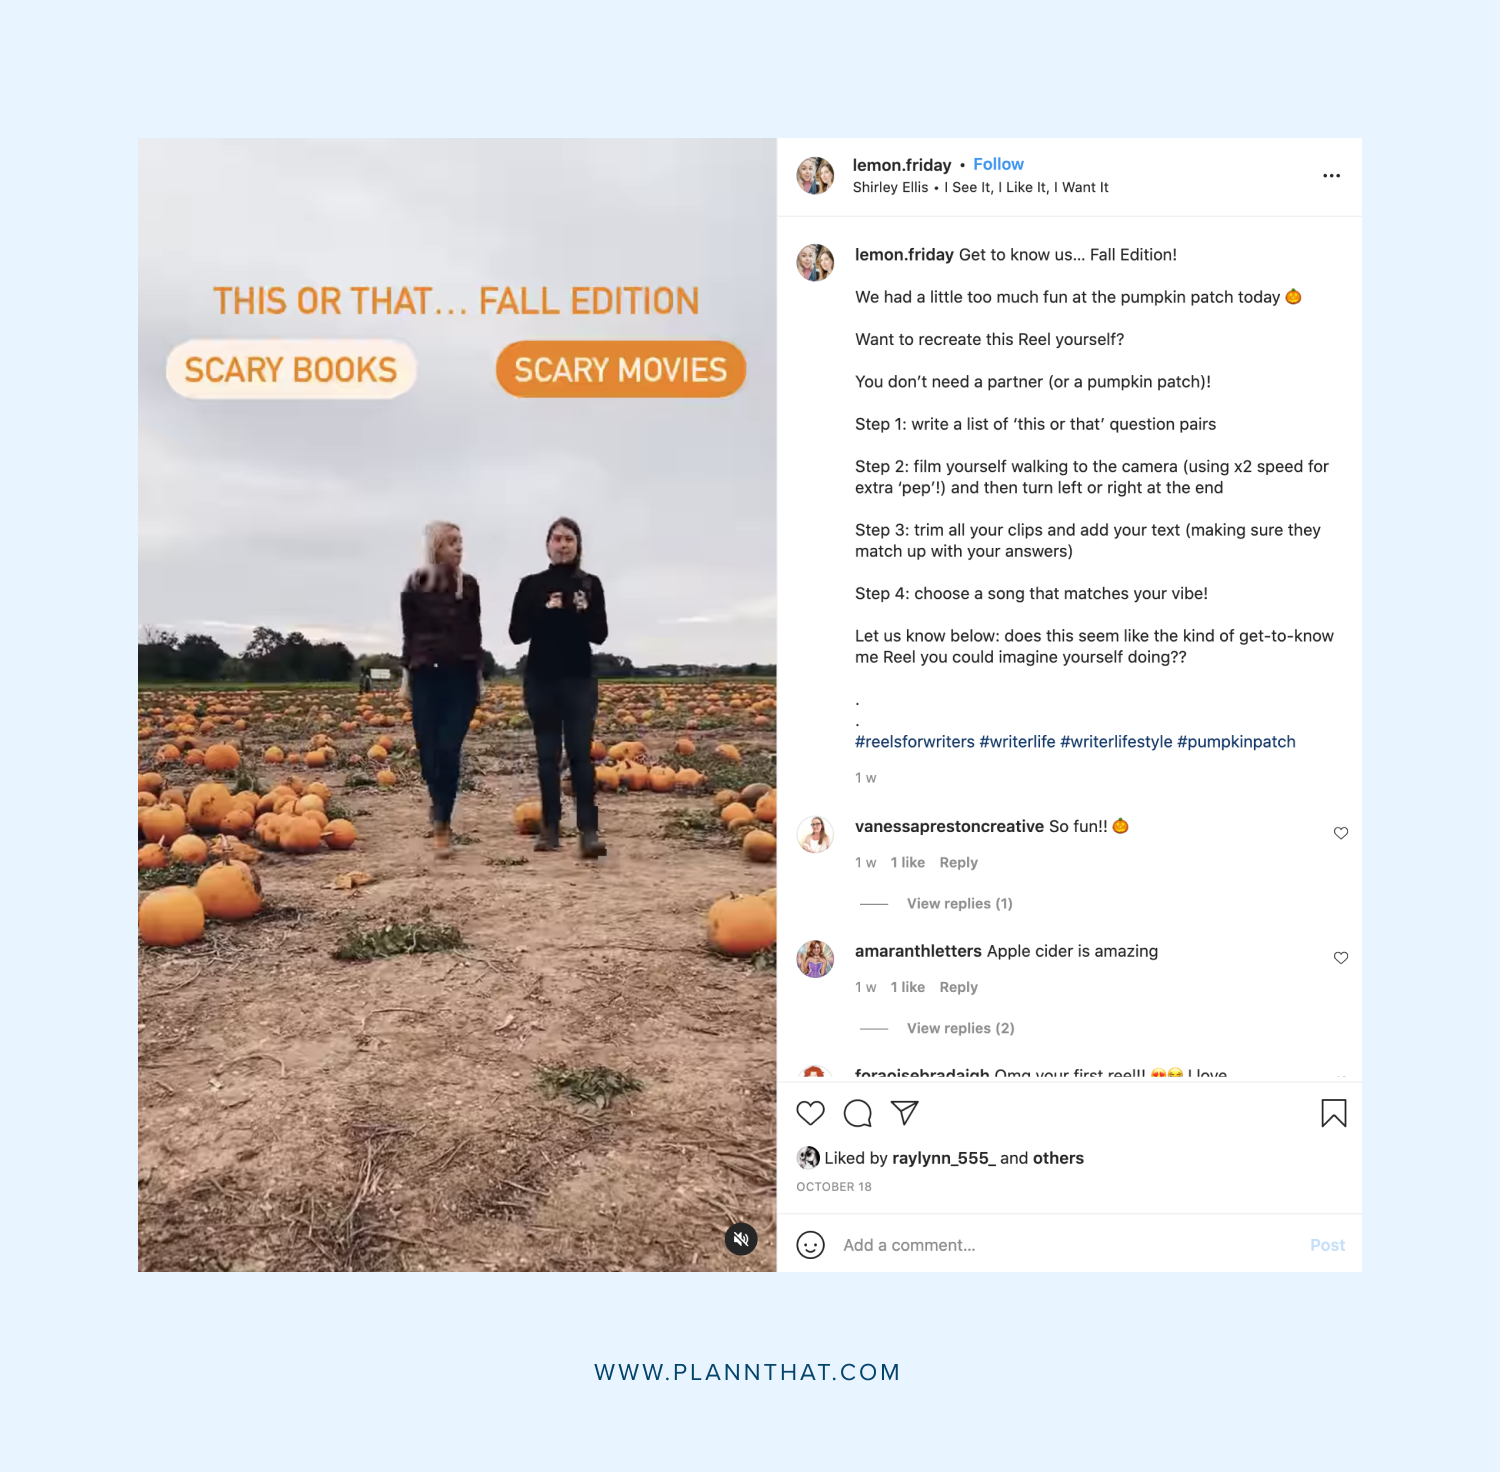View raylynn_555_ profile from the likes line
Screen dimensions: 1500x1472
coord(943,1158)
